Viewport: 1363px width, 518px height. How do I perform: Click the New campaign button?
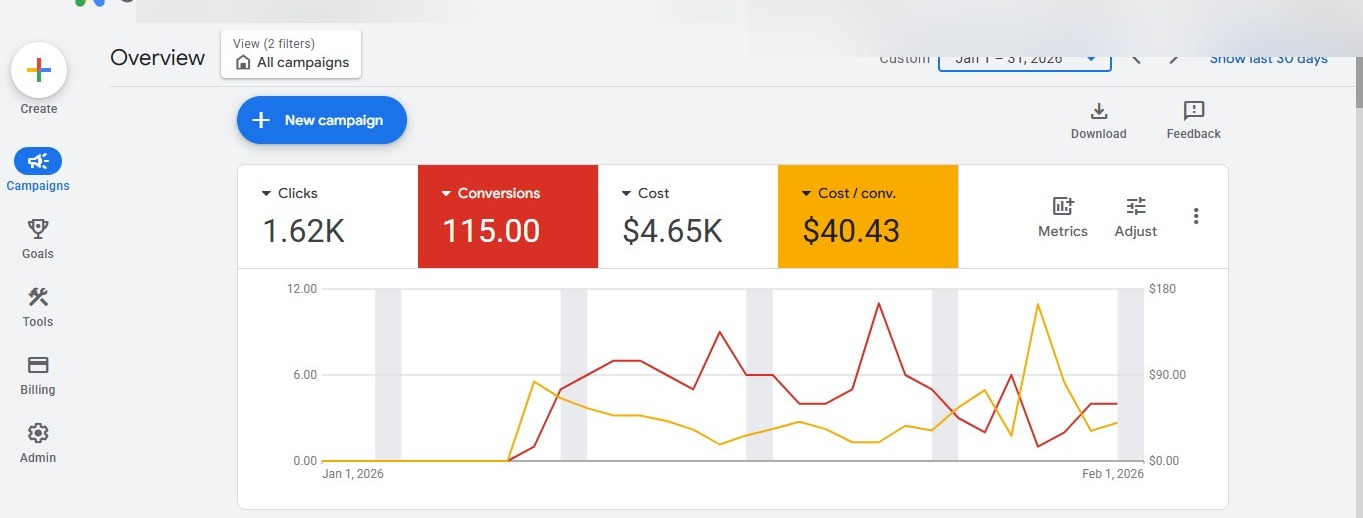(x=322, y=120)
